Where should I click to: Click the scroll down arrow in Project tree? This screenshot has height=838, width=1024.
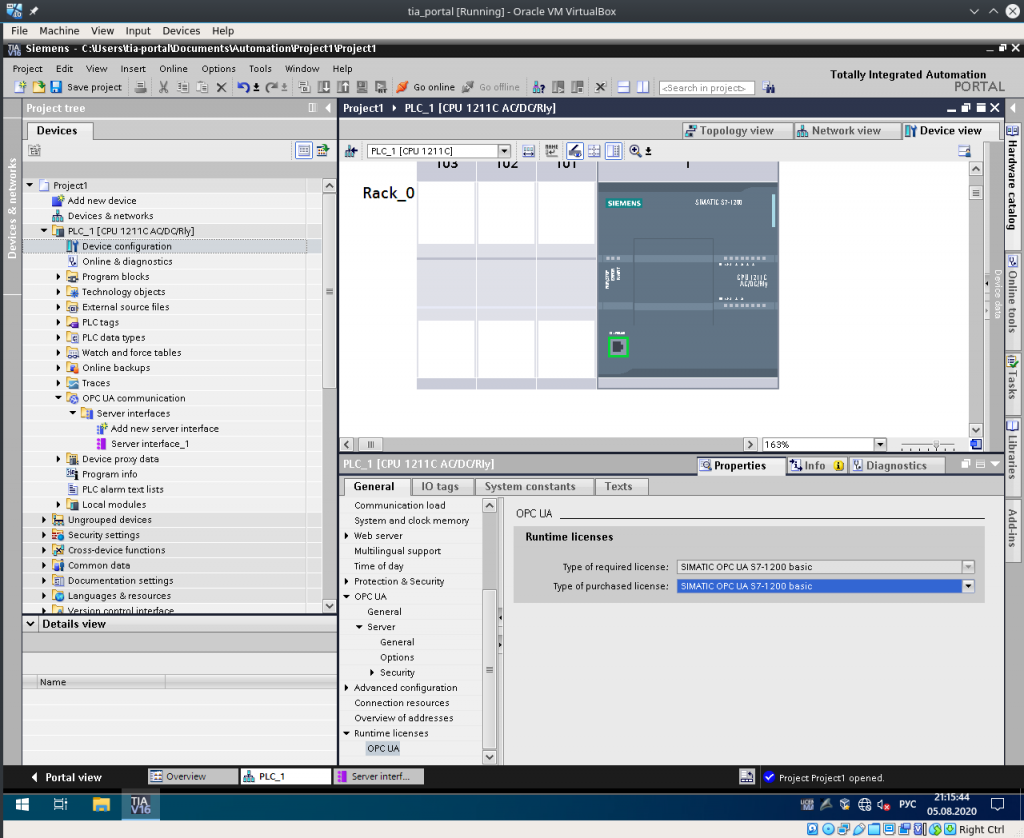pos(329,605)
